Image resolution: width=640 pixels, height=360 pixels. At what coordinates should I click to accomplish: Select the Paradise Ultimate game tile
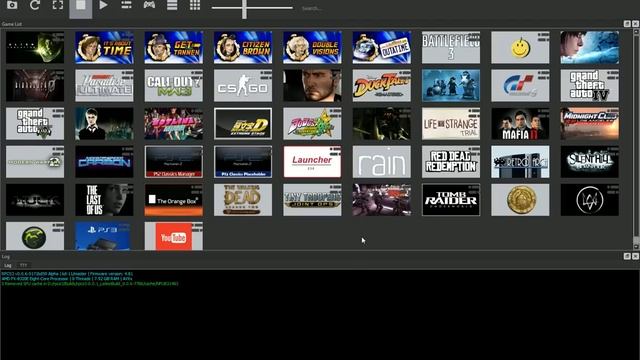(x=104, y=85)
